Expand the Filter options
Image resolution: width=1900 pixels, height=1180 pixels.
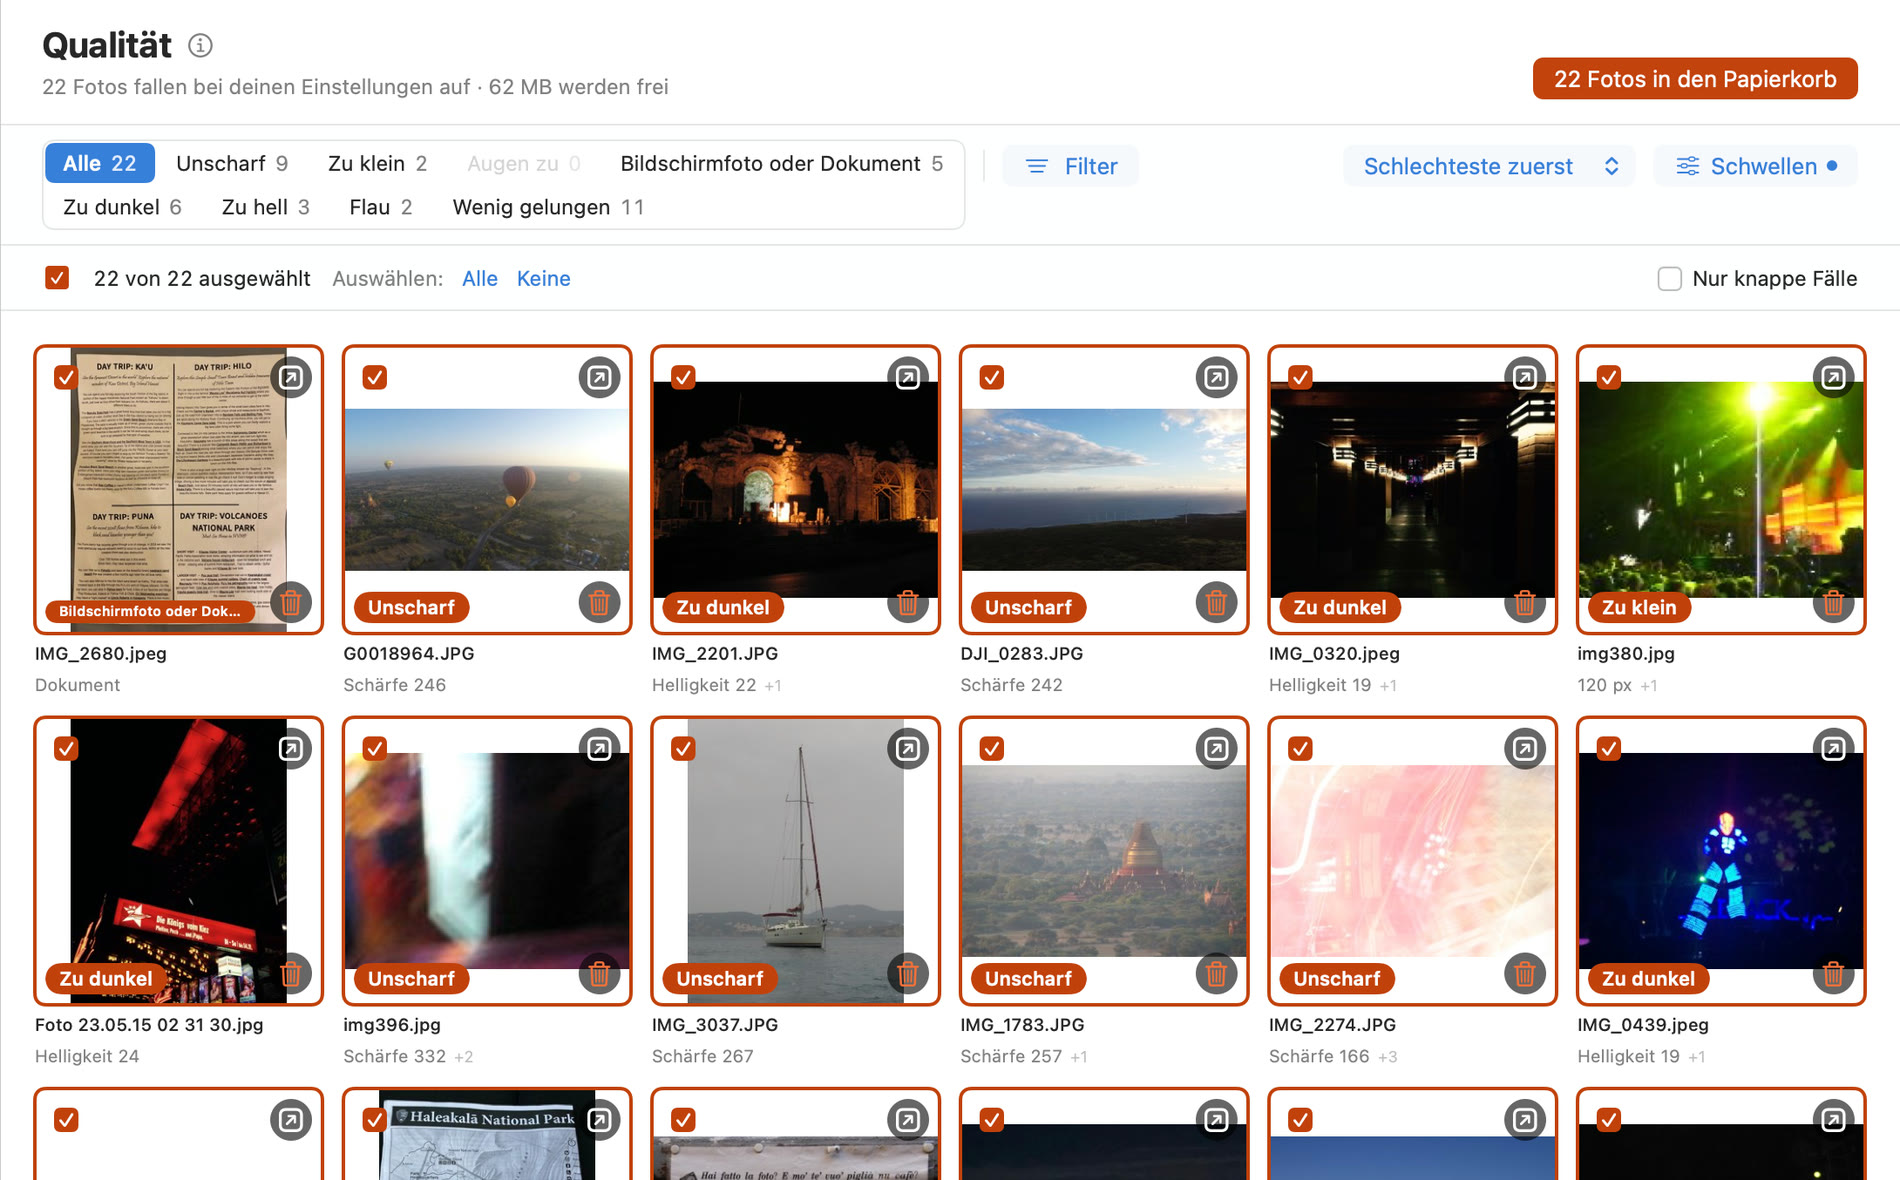1070,166
